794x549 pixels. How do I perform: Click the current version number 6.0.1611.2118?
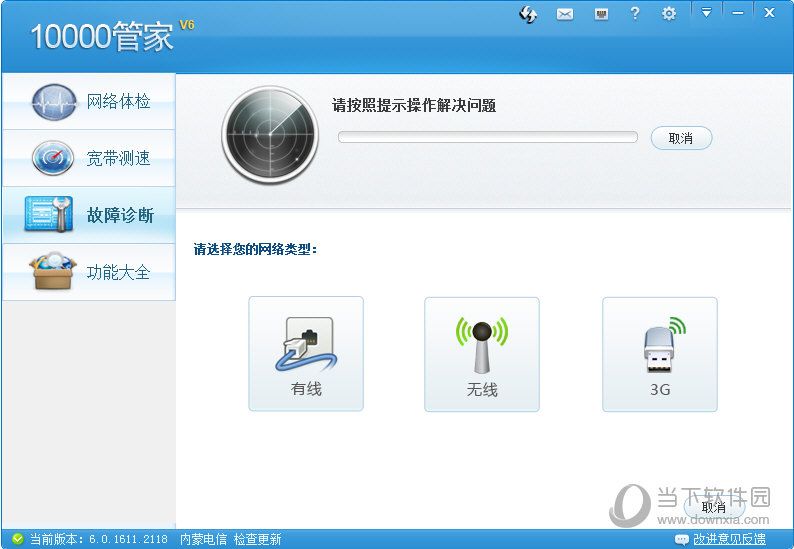pyautogui.click(x=128, y=539)
